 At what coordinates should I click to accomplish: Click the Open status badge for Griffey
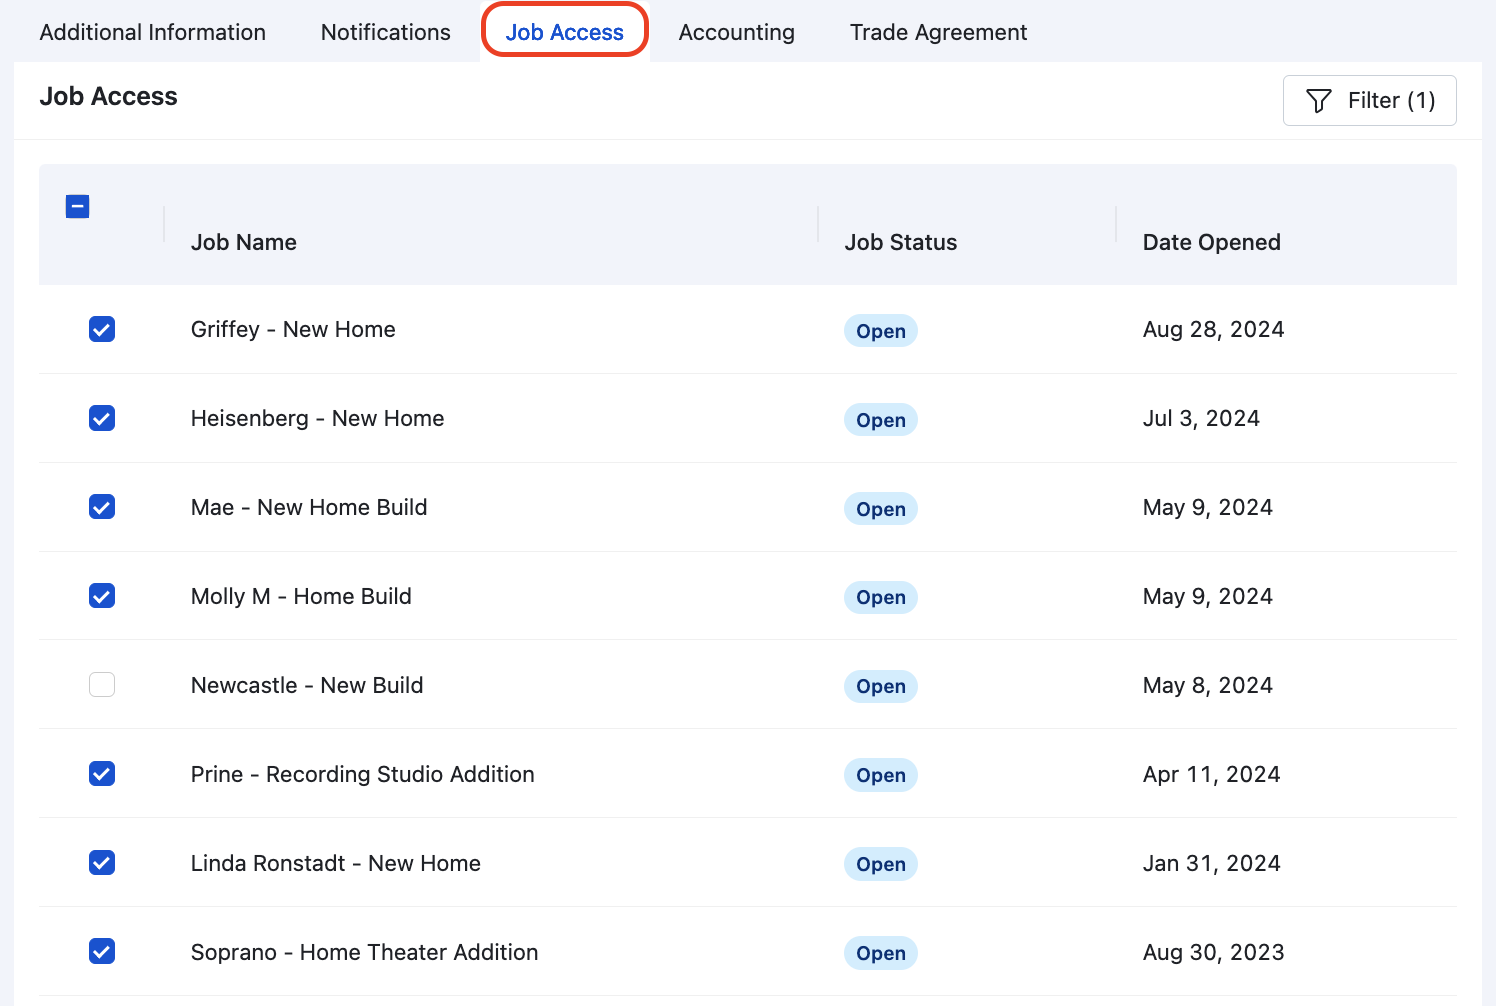tap(881, 331)
